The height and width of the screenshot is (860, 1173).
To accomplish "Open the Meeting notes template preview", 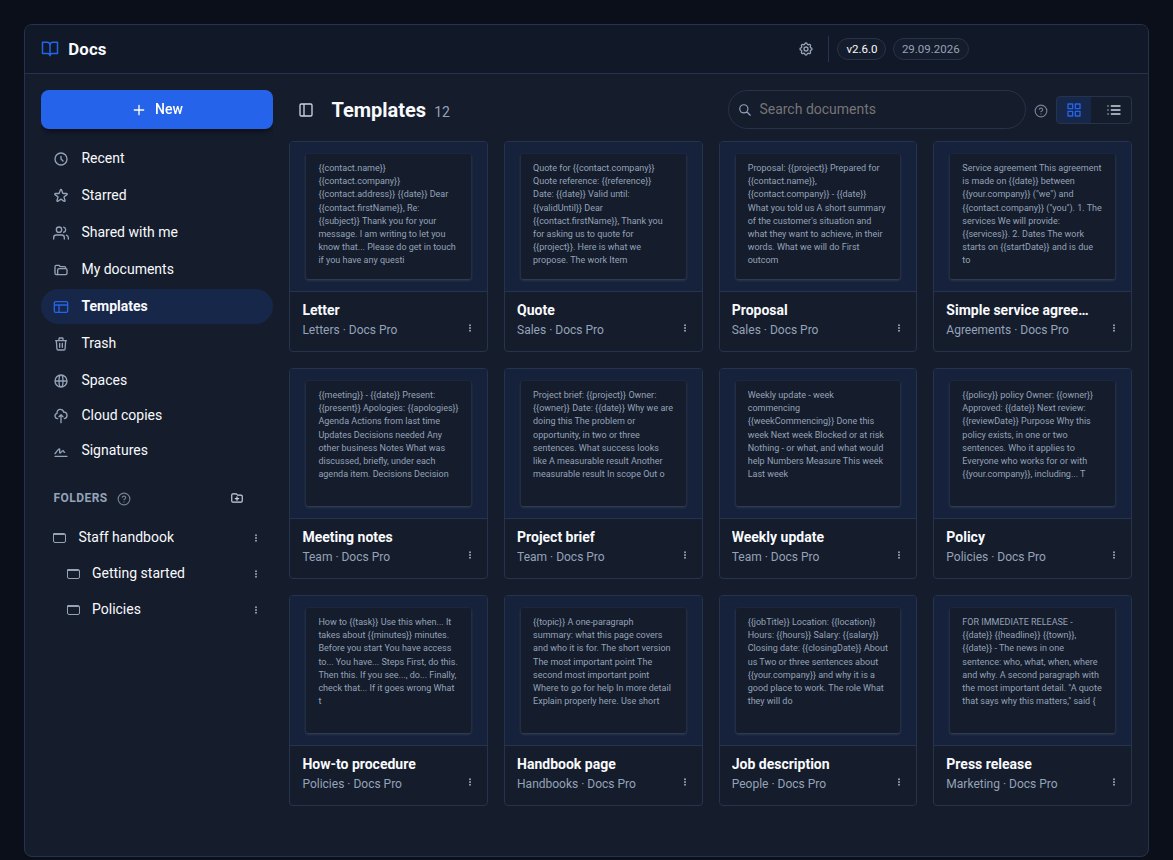I will point(388,443).
